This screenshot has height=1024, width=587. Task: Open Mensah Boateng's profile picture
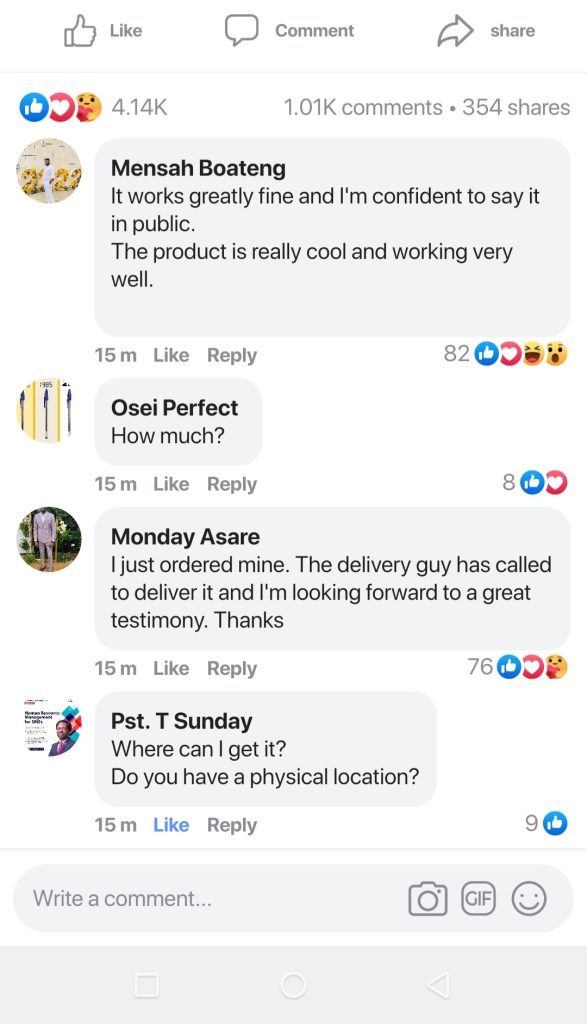click(49, 170)
